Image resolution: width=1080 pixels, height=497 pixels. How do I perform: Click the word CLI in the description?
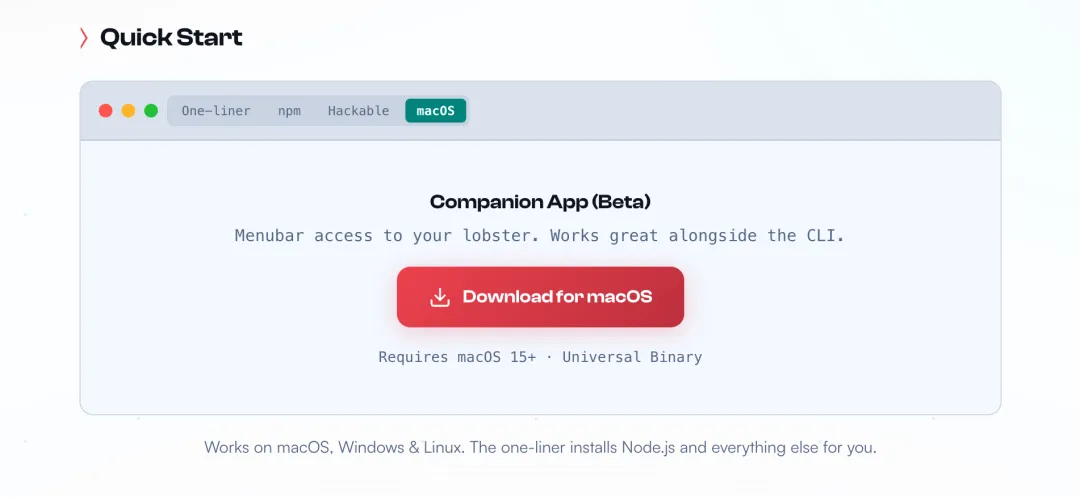point(825,236)
